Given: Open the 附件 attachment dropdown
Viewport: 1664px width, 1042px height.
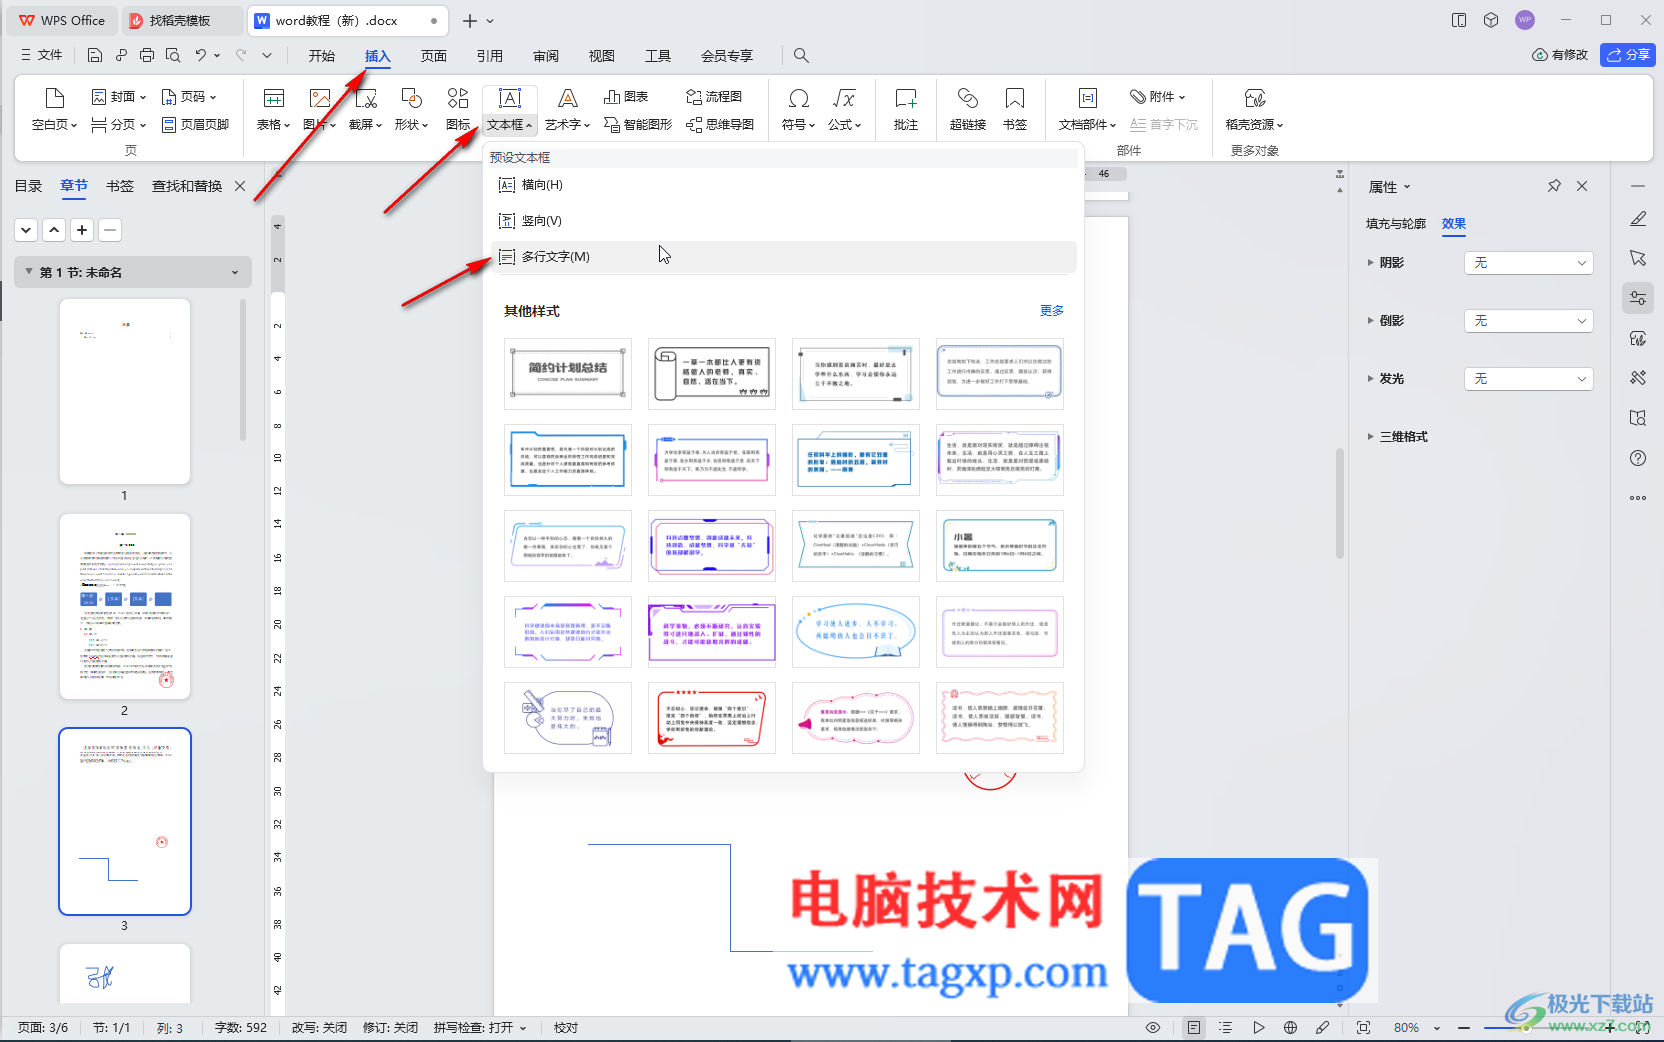Looking at the screenshot, I should 1158,97.
